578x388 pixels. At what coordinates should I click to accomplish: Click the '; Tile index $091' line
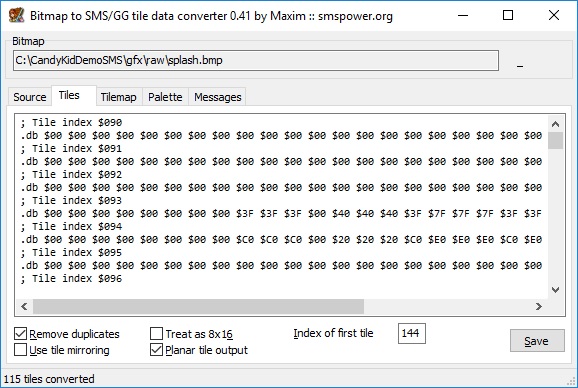tap(71, 148)
